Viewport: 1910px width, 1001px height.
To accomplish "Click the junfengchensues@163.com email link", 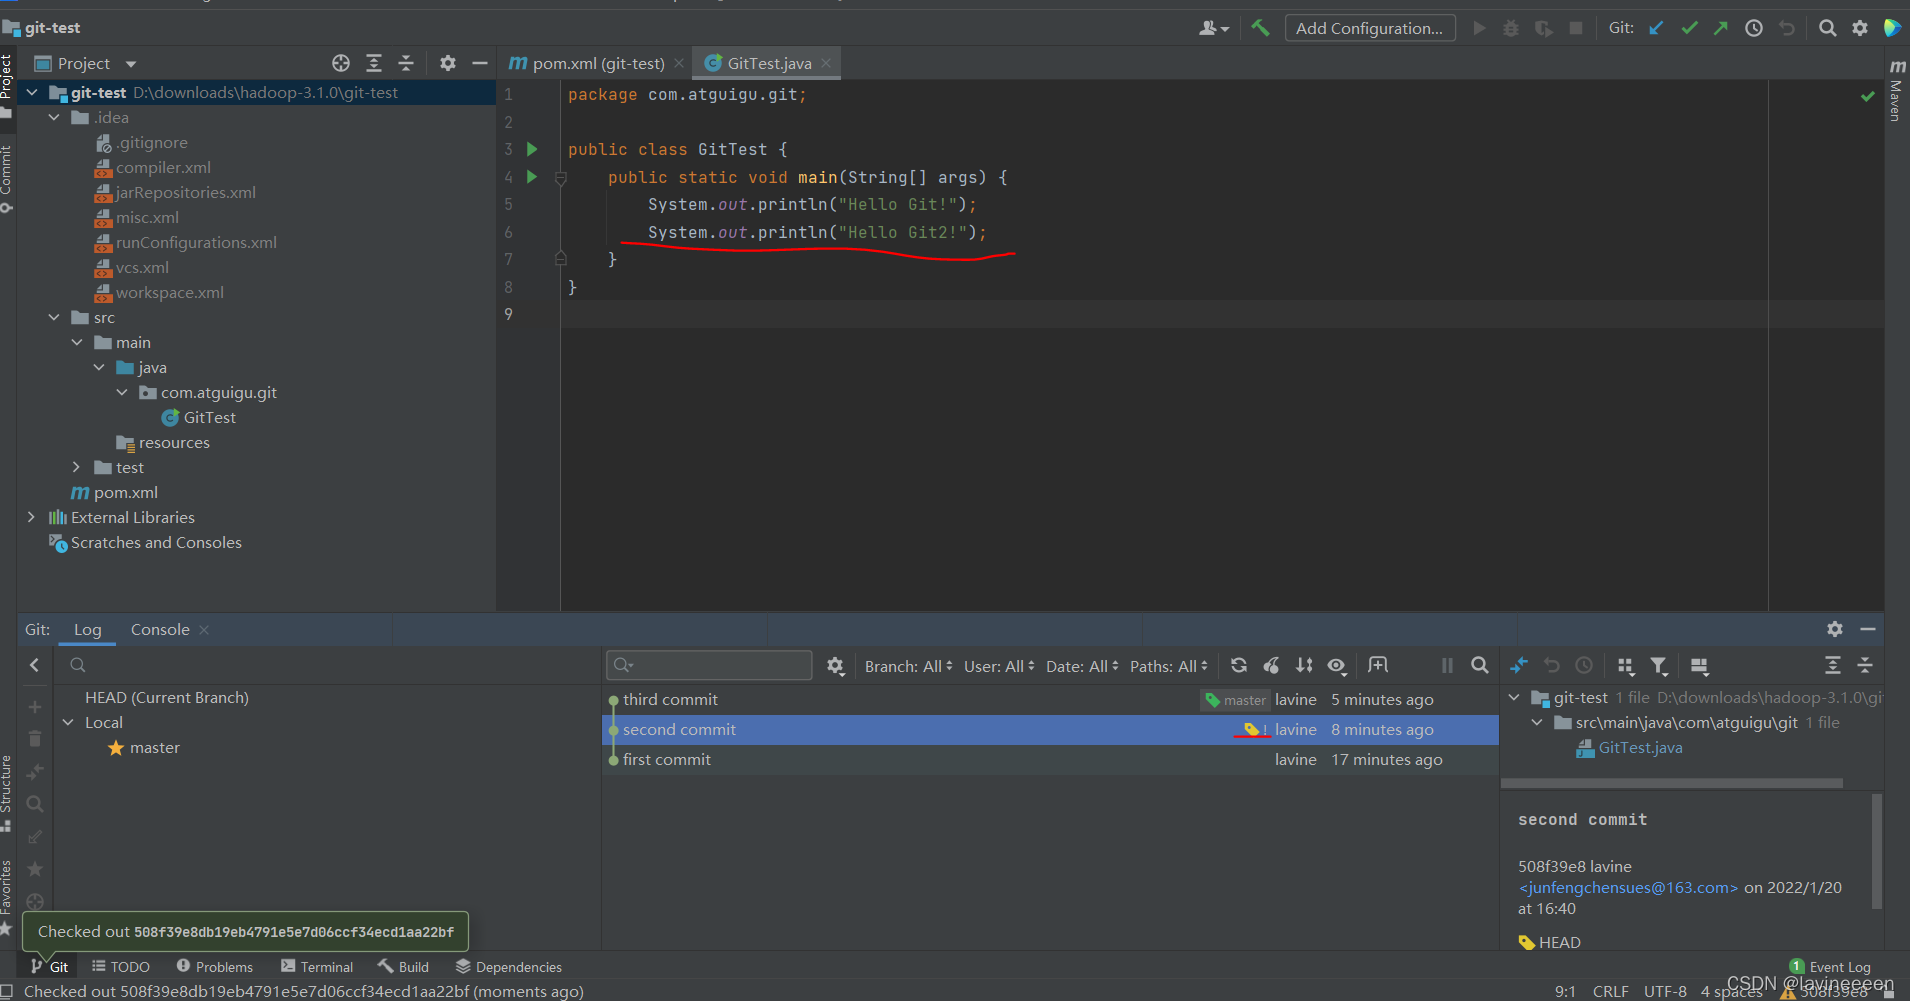I will click(x=1628, y=888).
